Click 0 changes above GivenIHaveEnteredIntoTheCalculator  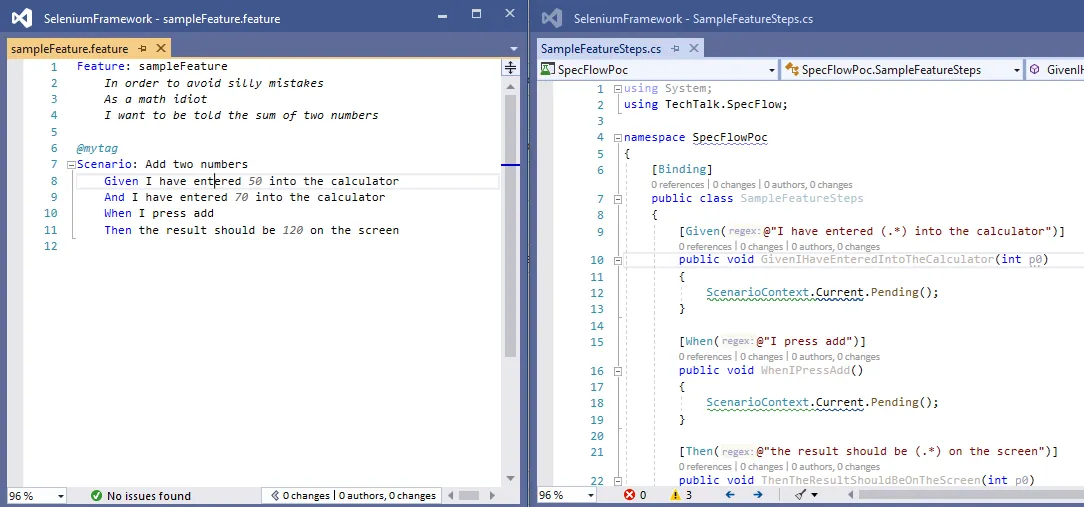pyautogui.click(x=761, y=246)
